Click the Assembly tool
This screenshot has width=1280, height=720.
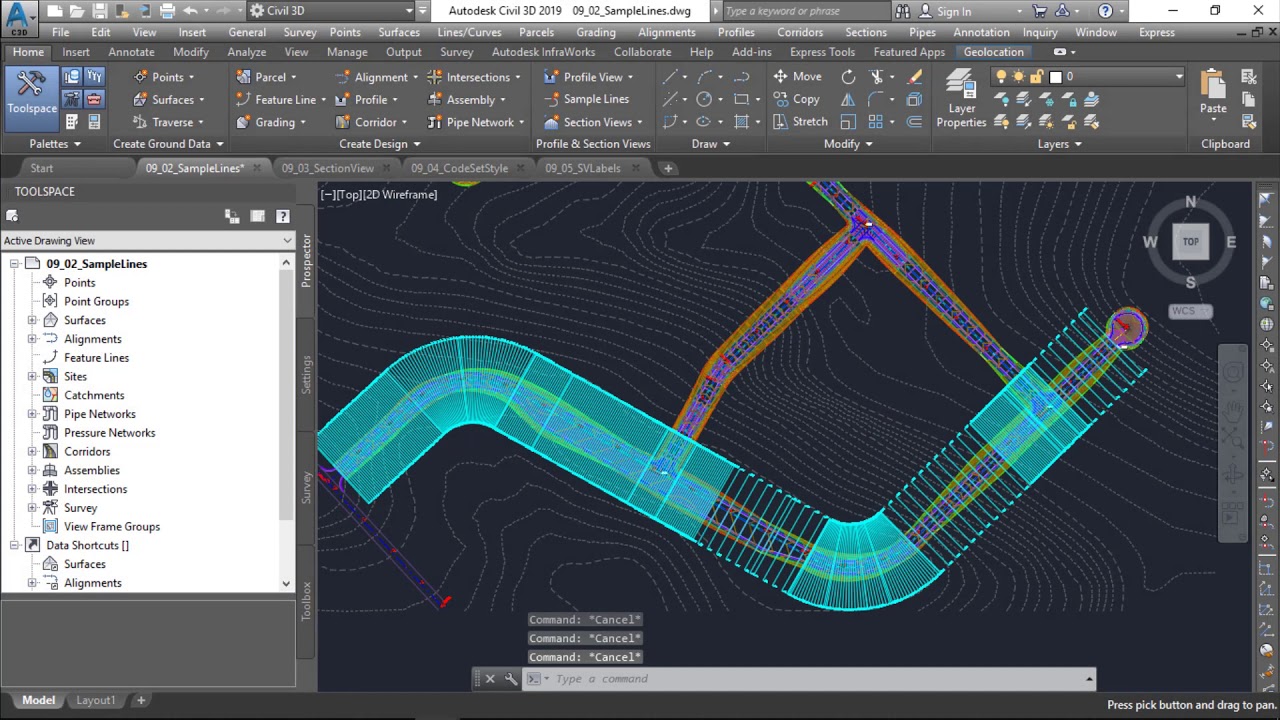click(466, 100)
